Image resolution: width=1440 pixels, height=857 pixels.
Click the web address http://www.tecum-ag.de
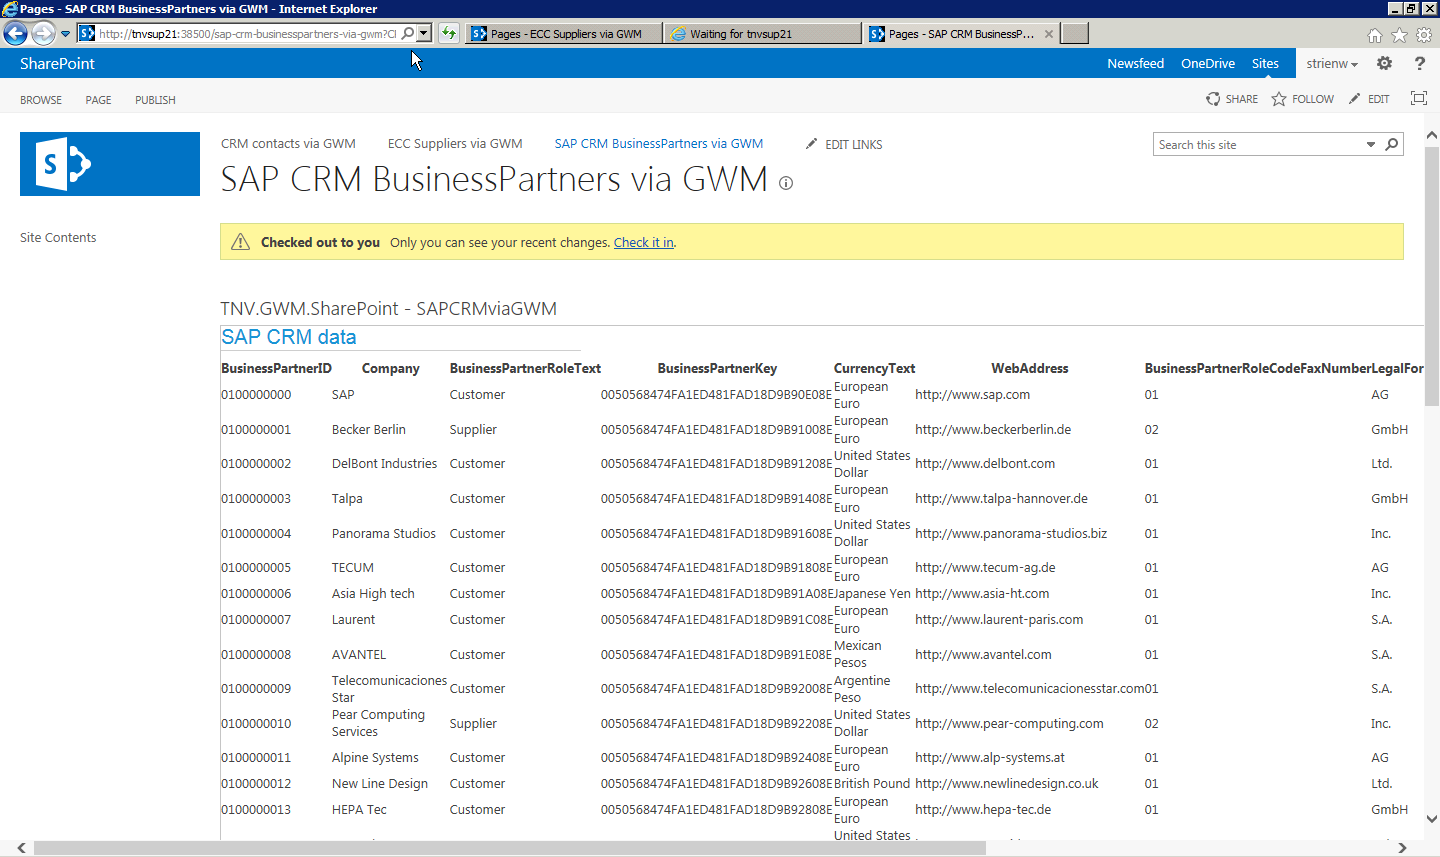[985, 568]
